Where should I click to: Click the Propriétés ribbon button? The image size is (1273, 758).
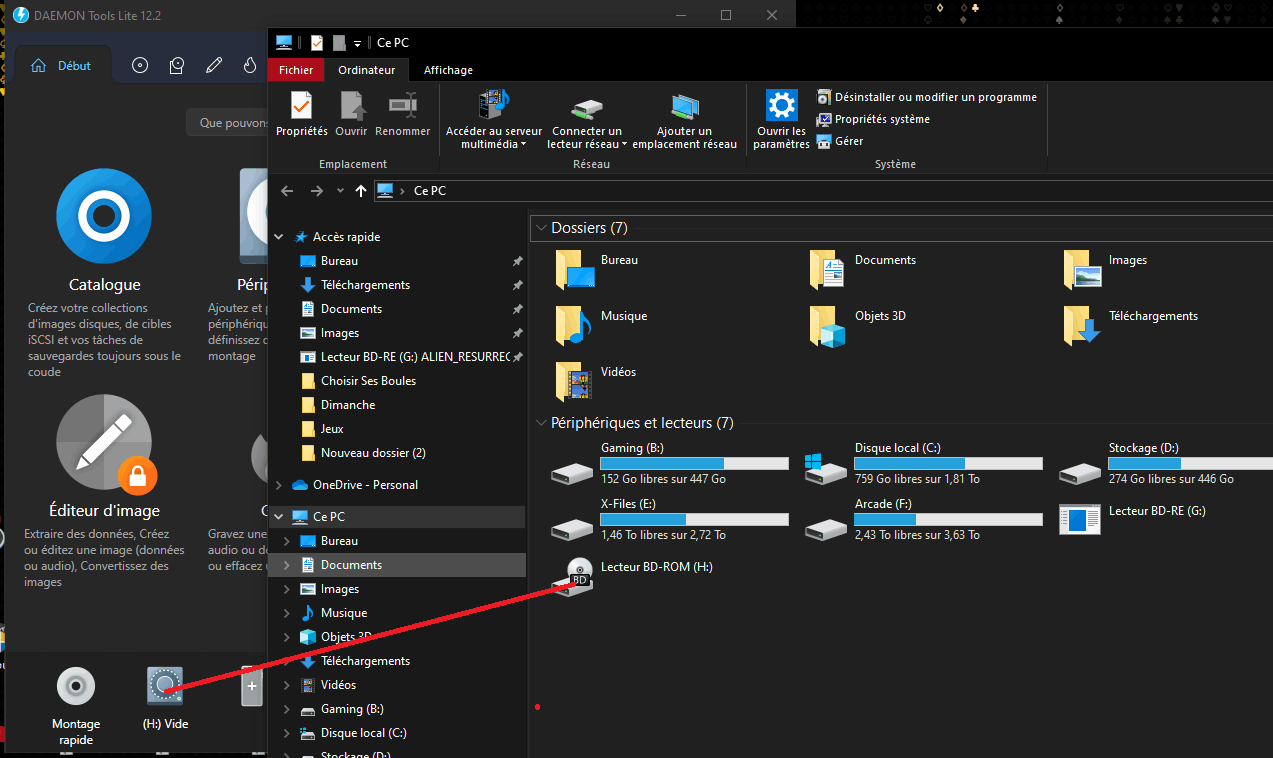pos(302,114)
